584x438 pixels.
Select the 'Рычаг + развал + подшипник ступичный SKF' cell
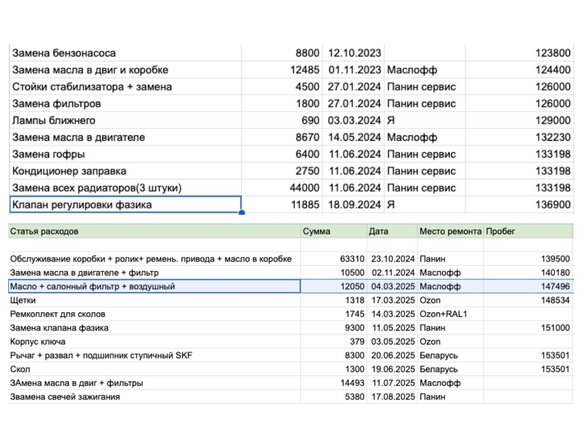tap(154, 355)
